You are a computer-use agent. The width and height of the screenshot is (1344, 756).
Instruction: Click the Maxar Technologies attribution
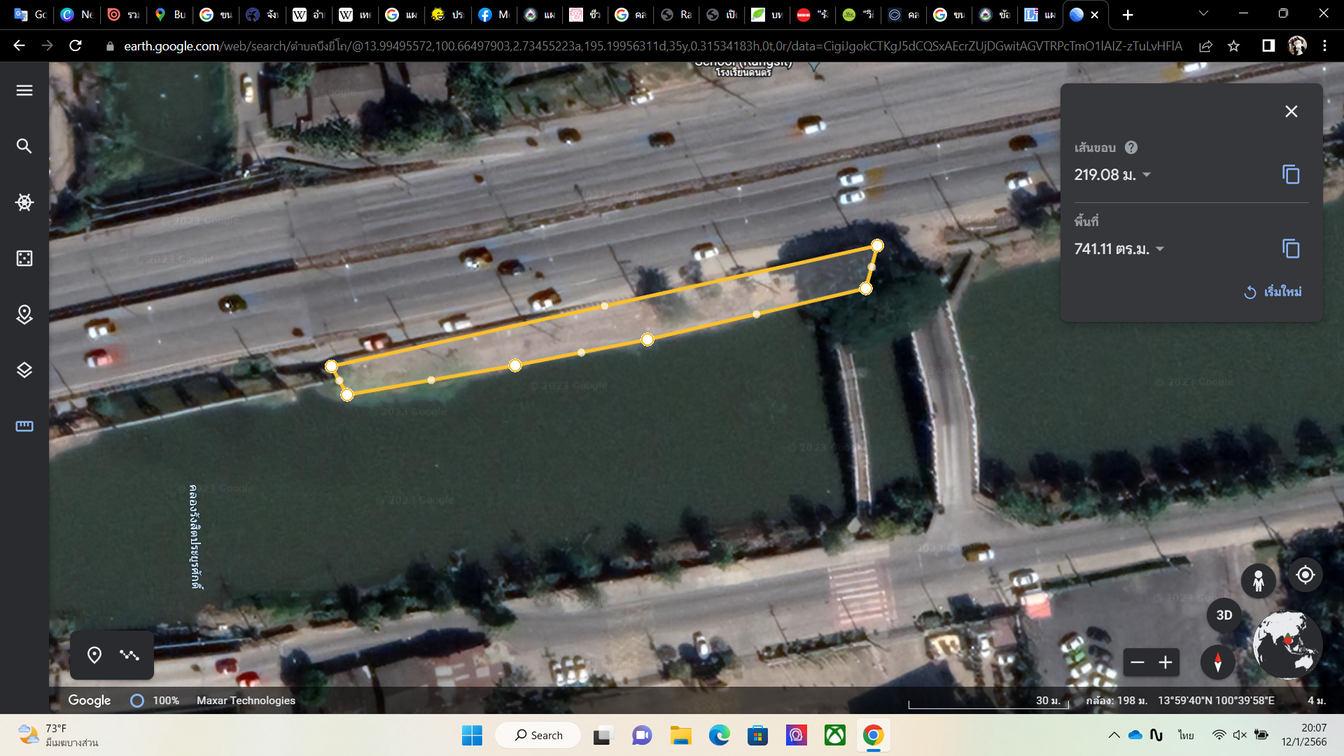click(246, 700)
